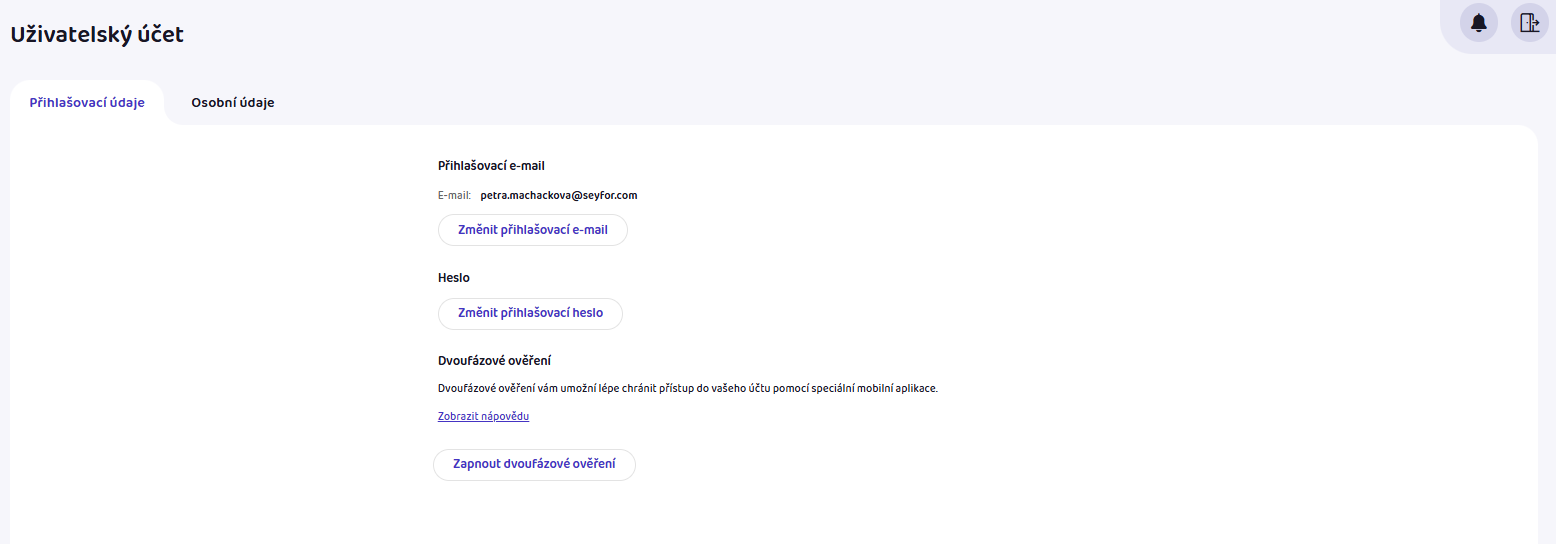The width and height of the screenshot is (1556, 544).
Task: Click the word "účet" in the page title
Action: pyautogui.click(x=161, y=34)
